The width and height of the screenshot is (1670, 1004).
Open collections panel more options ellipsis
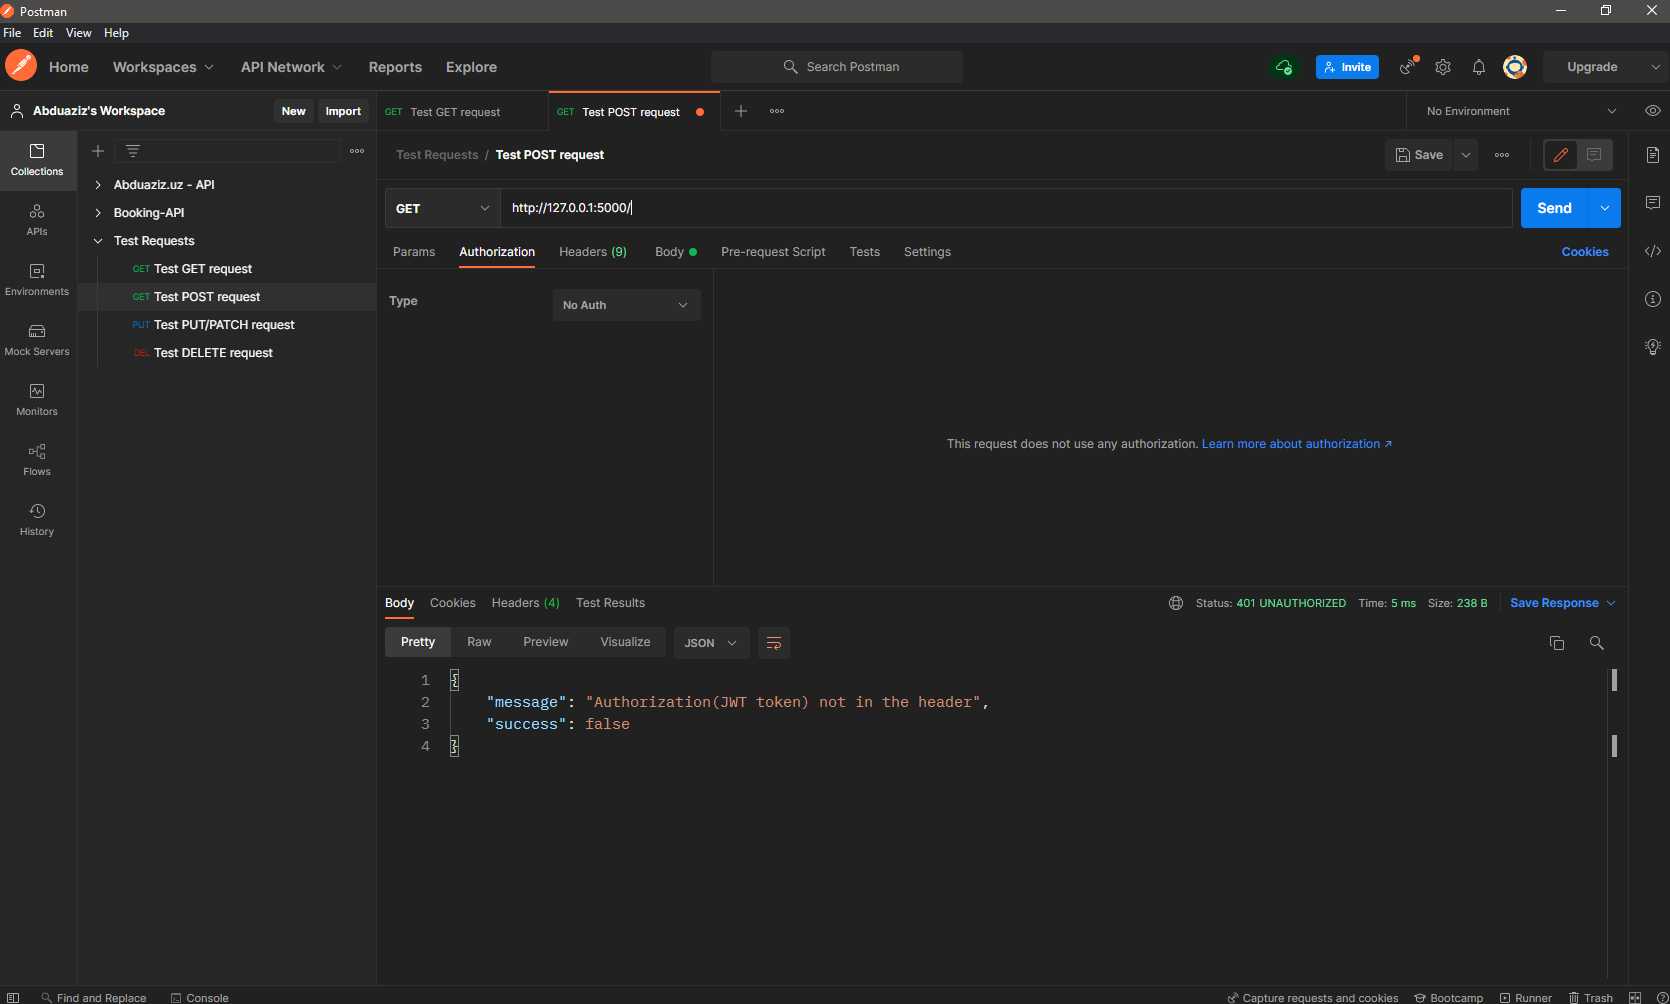[357, 151]
